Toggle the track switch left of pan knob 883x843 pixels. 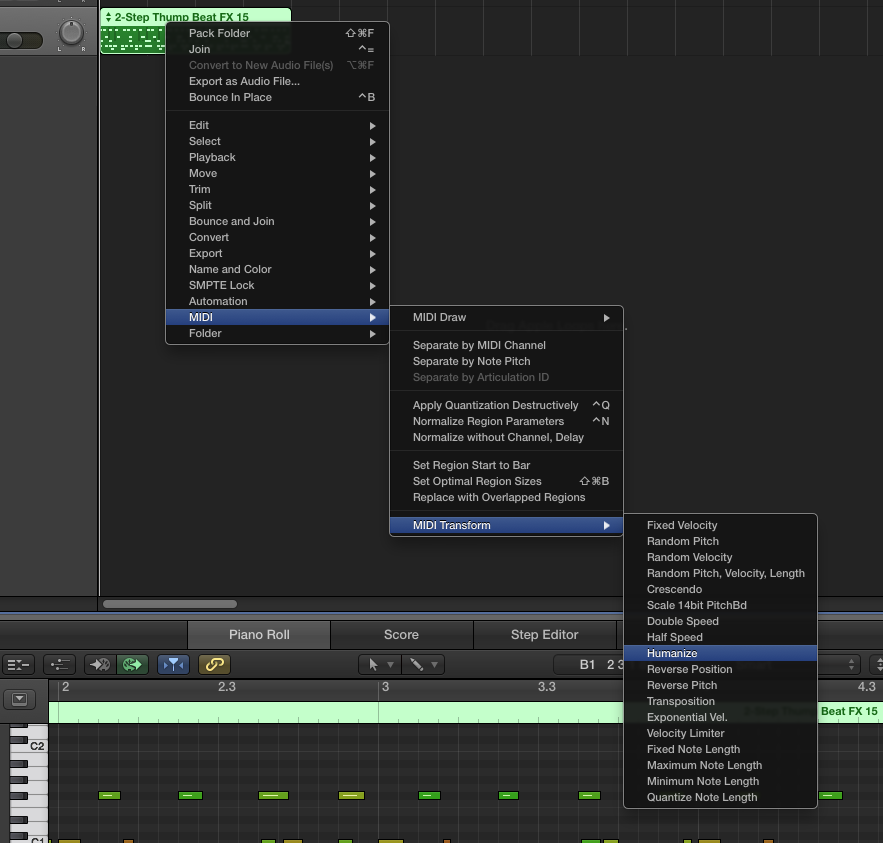pos(21,41)
